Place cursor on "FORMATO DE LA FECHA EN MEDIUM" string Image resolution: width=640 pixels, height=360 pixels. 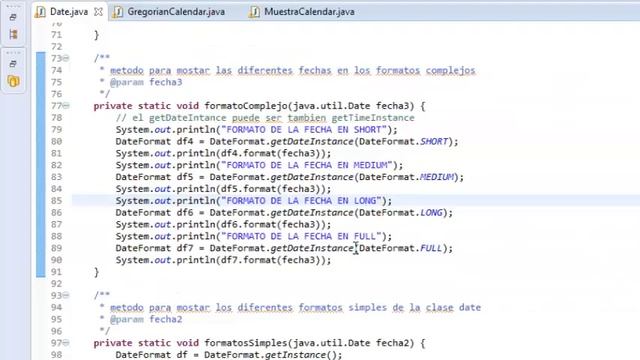coord(306,165)
